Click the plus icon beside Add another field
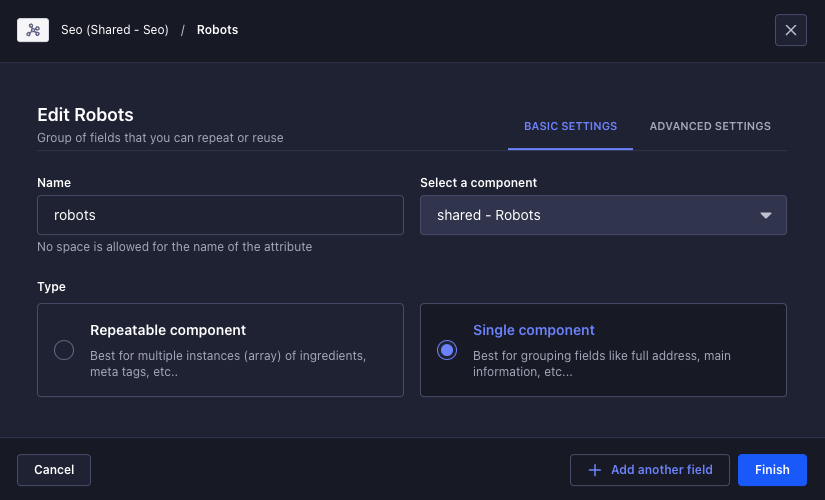 tap(595, 470)
